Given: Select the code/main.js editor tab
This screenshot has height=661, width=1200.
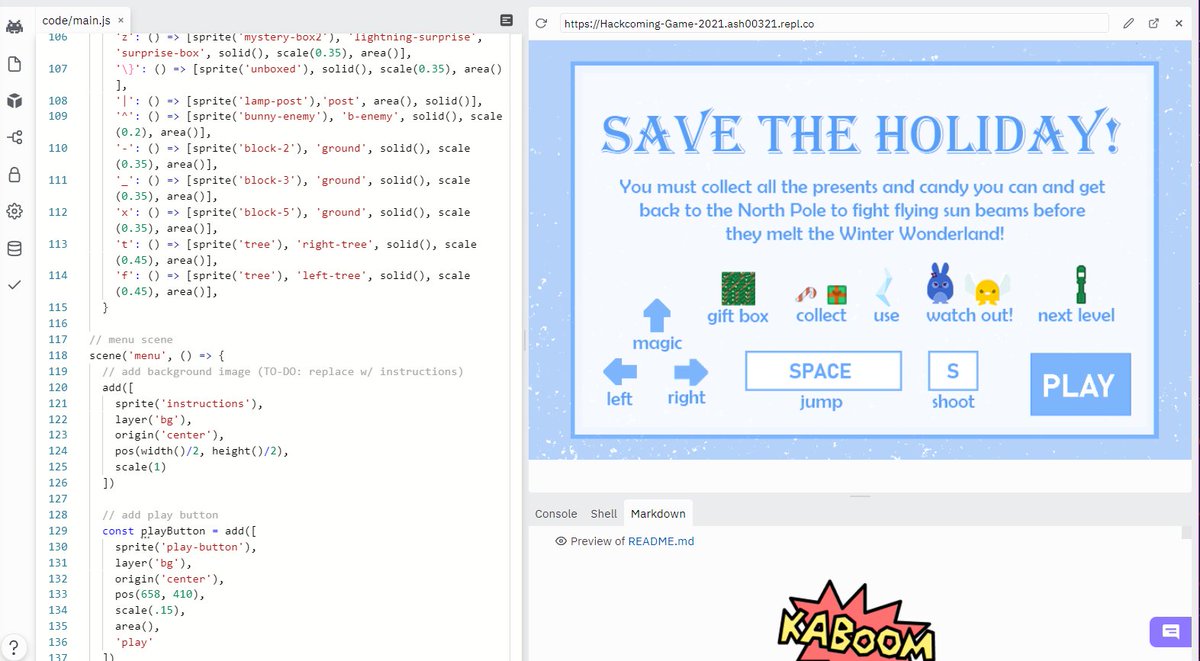Looking at the screenshot, I should click(x=84, y=19).
